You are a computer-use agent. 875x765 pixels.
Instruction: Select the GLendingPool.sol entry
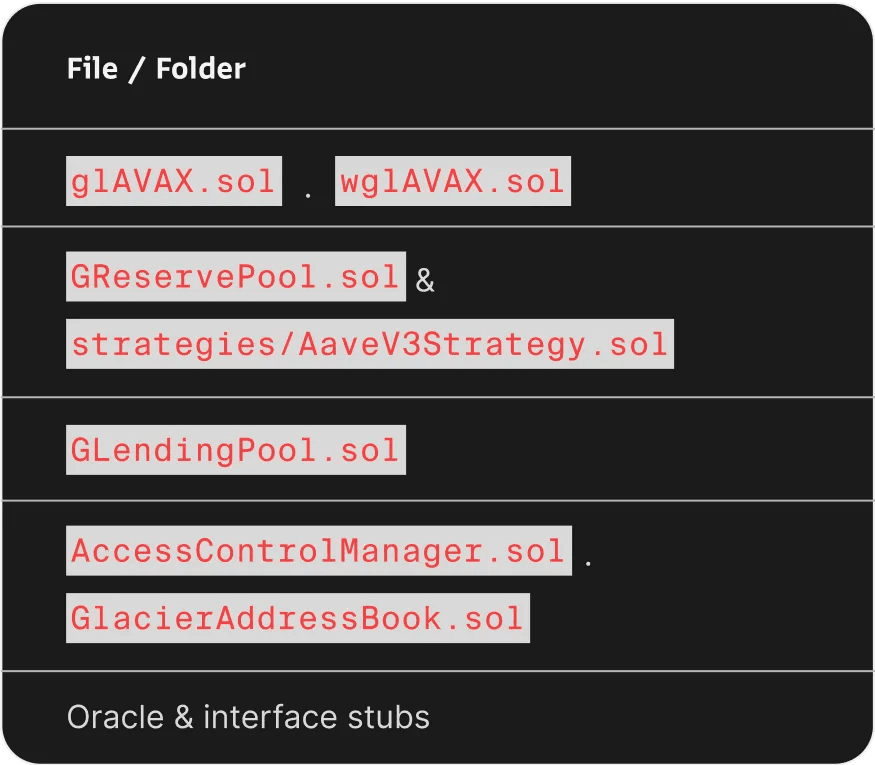(235, 450)
